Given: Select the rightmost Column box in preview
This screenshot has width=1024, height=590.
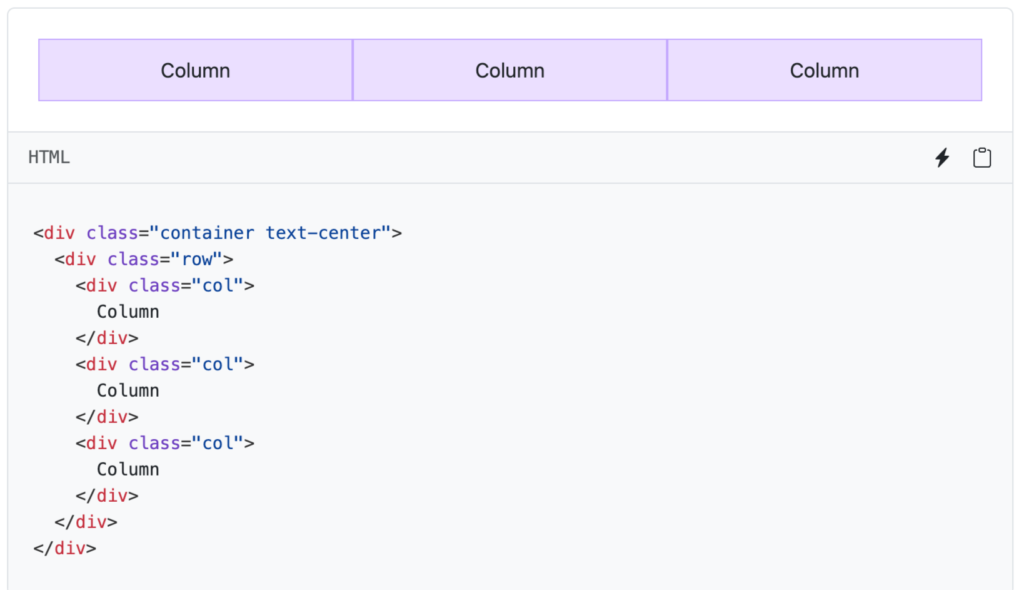Looking at the screenshot, I should (824, 70).
